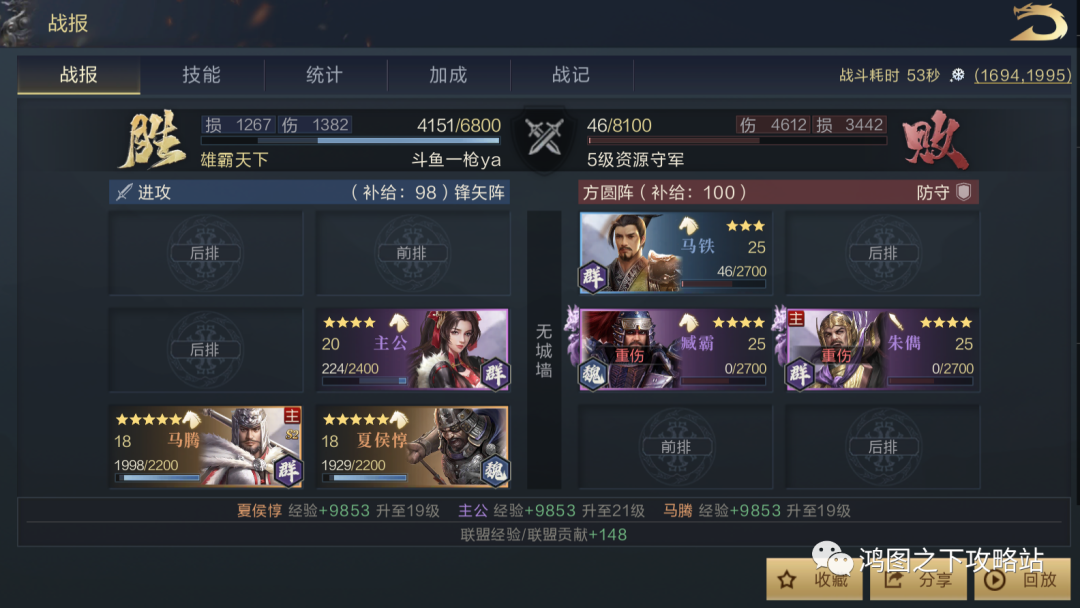Viewport: 1080px width, 608px height.
Task: Open the 统计 tab
Action: 325,75
